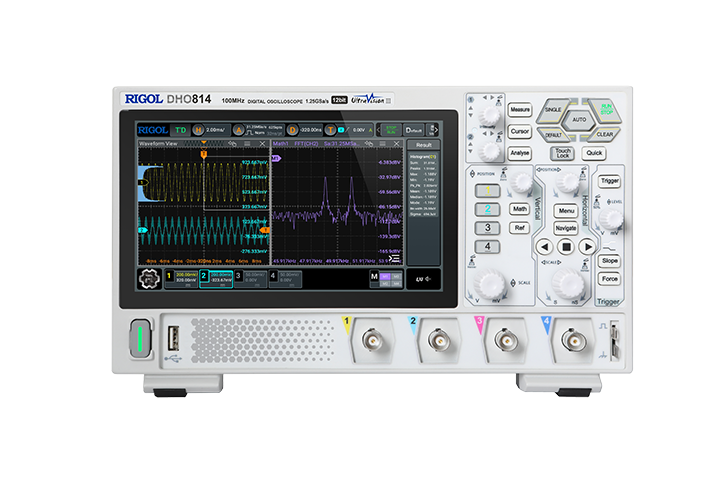Viewport: 720px width, 480px height.
Task: Open the Waveform View window menu icon
Action: (x=248, y=144)
